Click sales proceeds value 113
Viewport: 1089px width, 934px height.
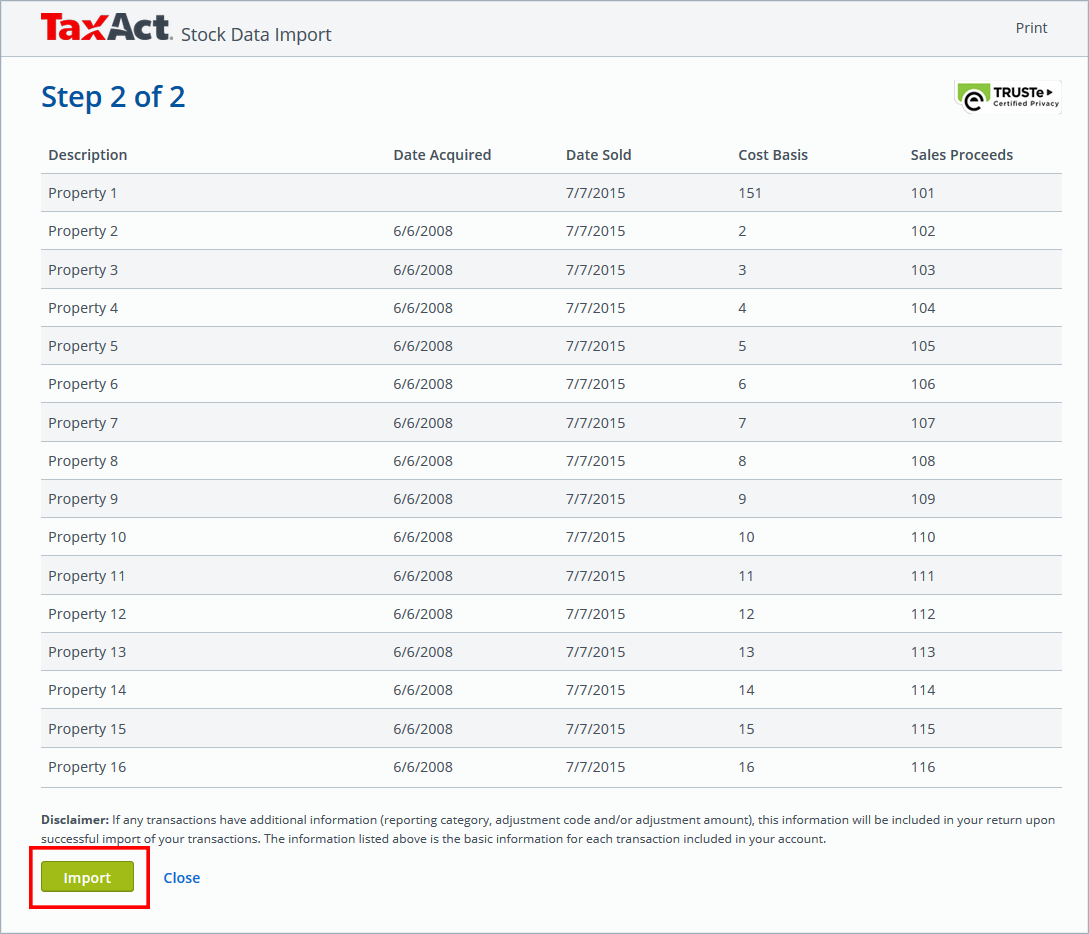pyautogui.click(x=922, y=653)
